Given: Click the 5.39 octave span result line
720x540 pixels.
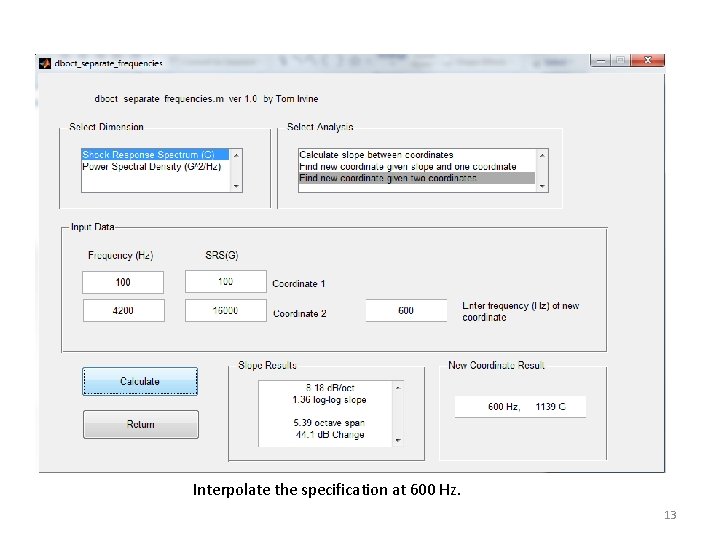Looking at the screenshot, I should point(329,422).
